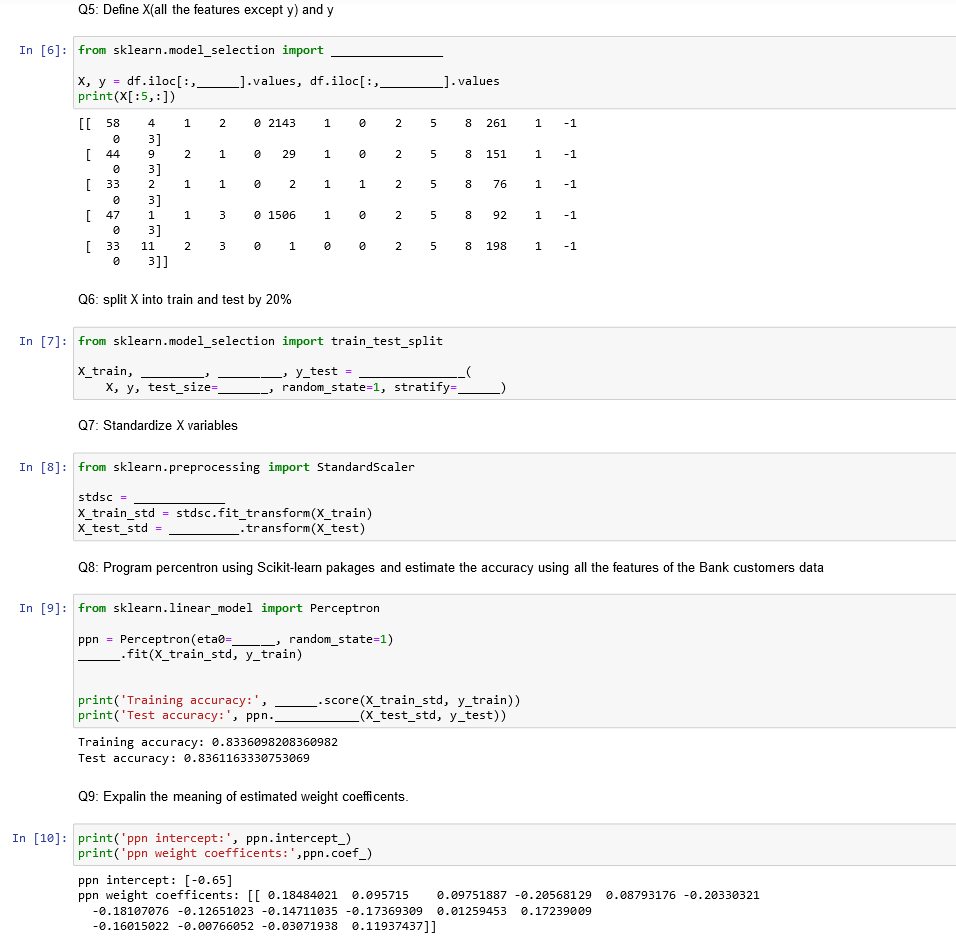Select the In [7] train_test_split code cell

pos(515,363)
